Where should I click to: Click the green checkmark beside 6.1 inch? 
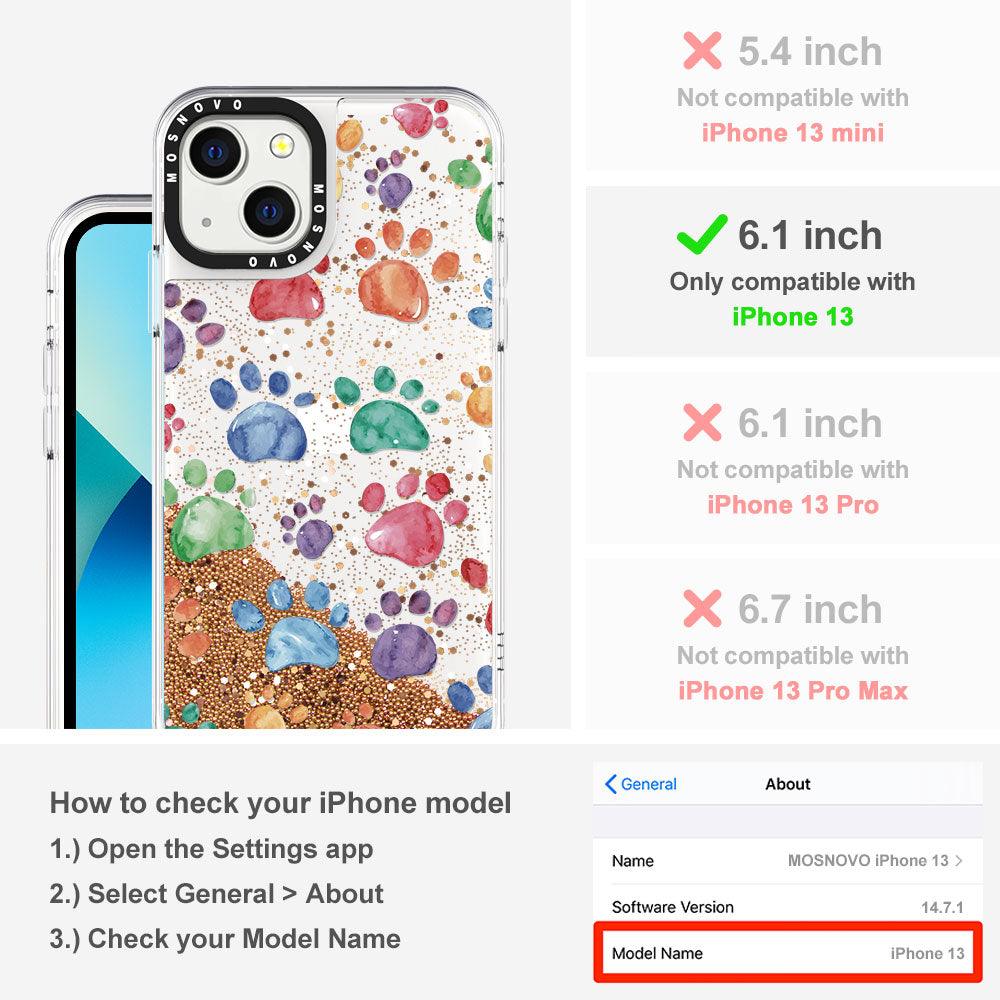tap(702, 234)
